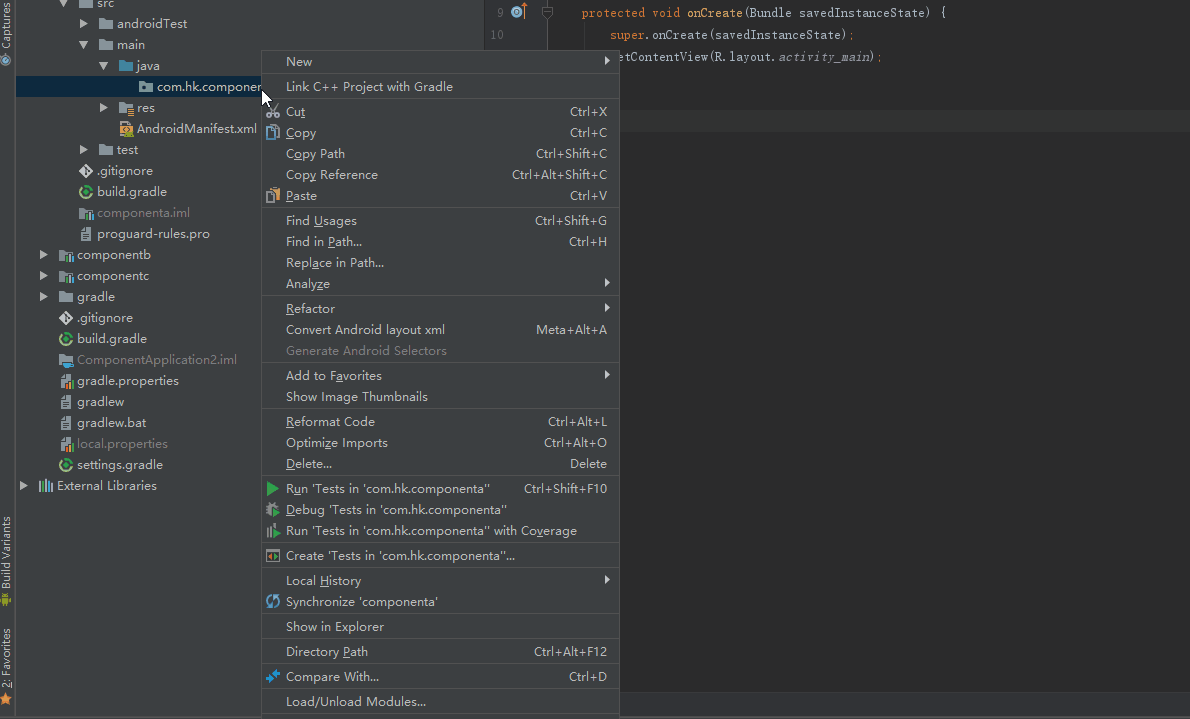Viewport: 1190px width, 719px height.
Task: Click the super.onCreate code line
Action: [x=732, y=35]
